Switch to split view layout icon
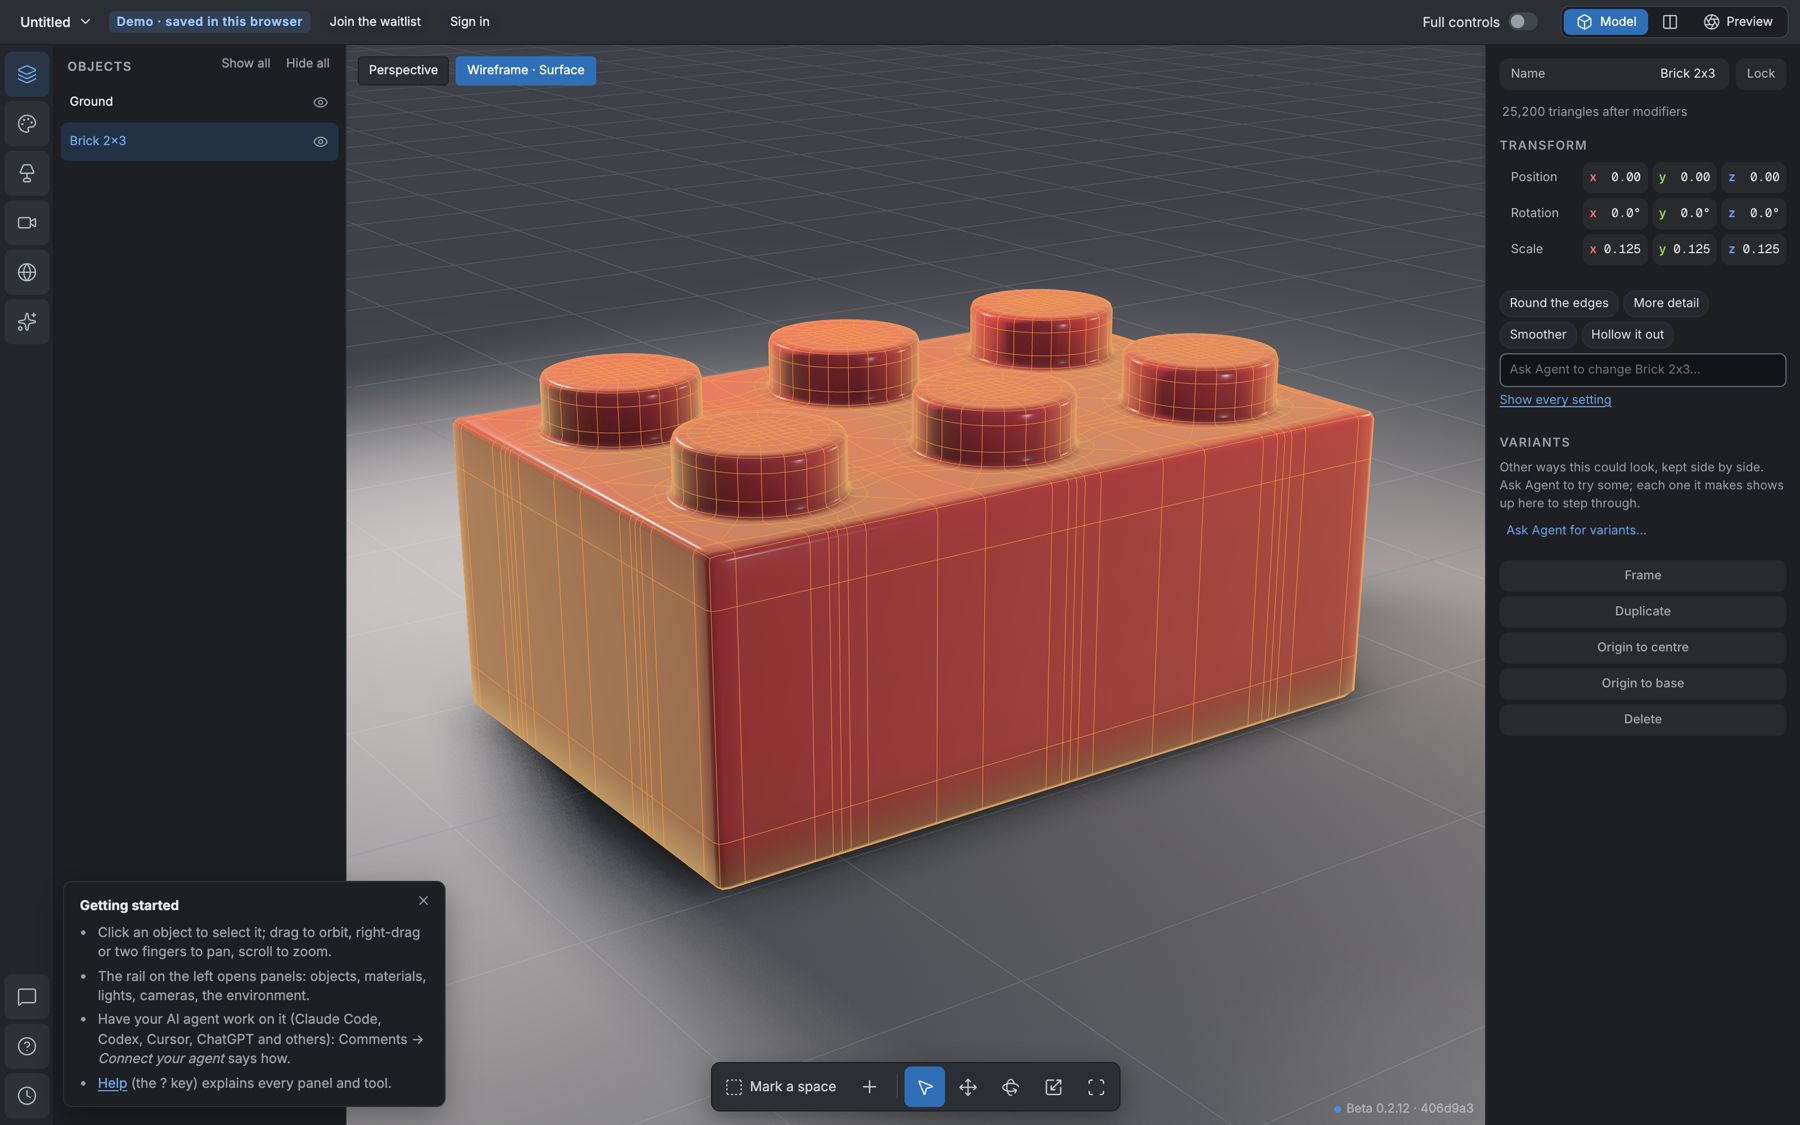 click(1670, 22)
